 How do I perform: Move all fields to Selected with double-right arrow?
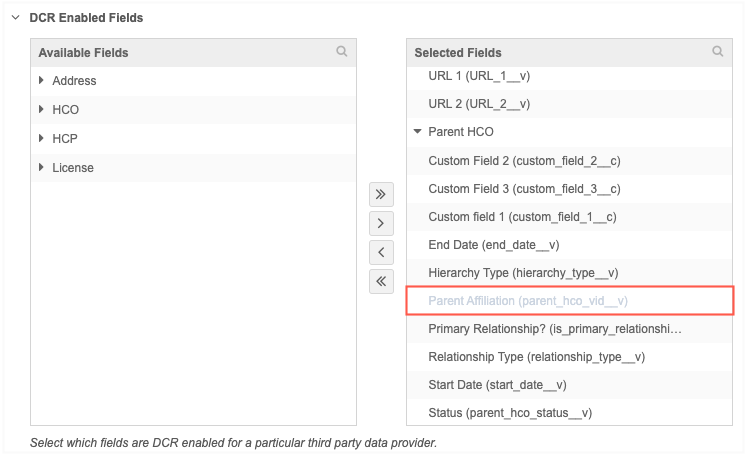381,193
